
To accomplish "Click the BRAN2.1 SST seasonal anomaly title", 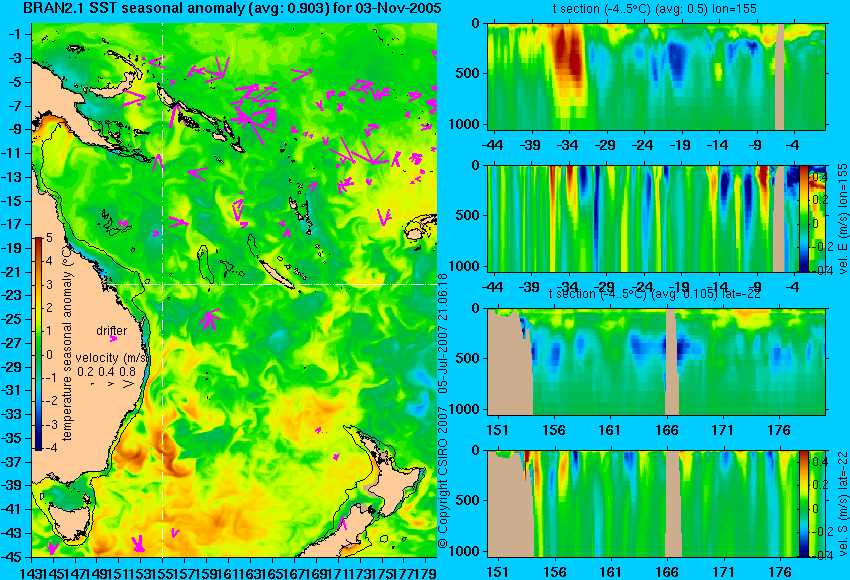I will (x=233, y=8).
